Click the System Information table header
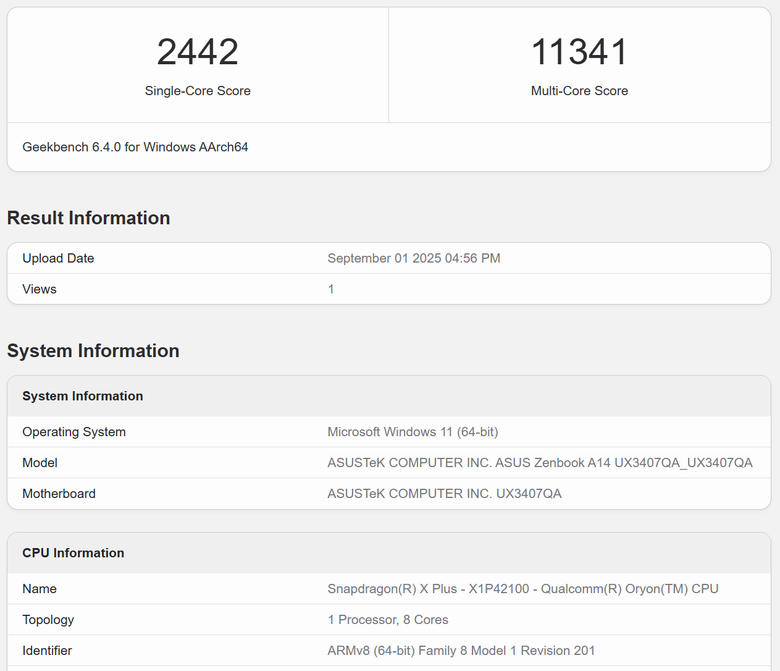The height and width of the screenshot is (671, 780). [83, 396]
